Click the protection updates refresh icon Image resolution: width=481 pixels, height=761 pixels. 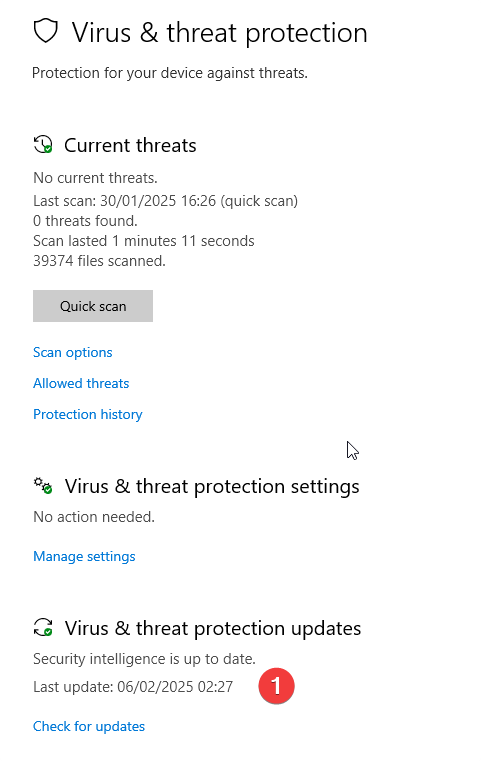43,627
